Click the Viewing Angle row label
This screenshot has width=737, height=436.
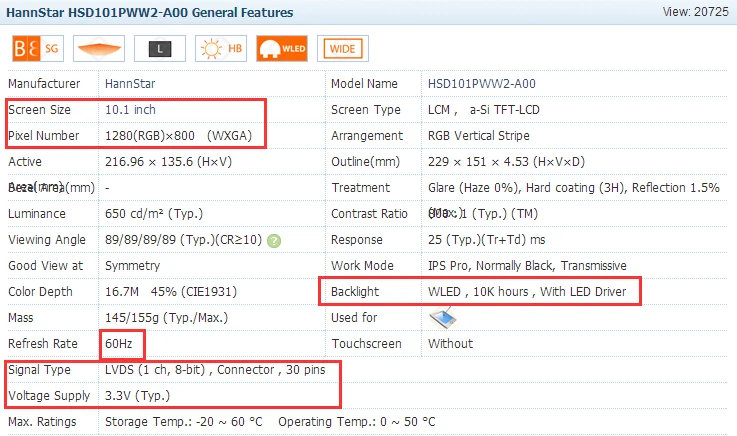pos(47,240)
